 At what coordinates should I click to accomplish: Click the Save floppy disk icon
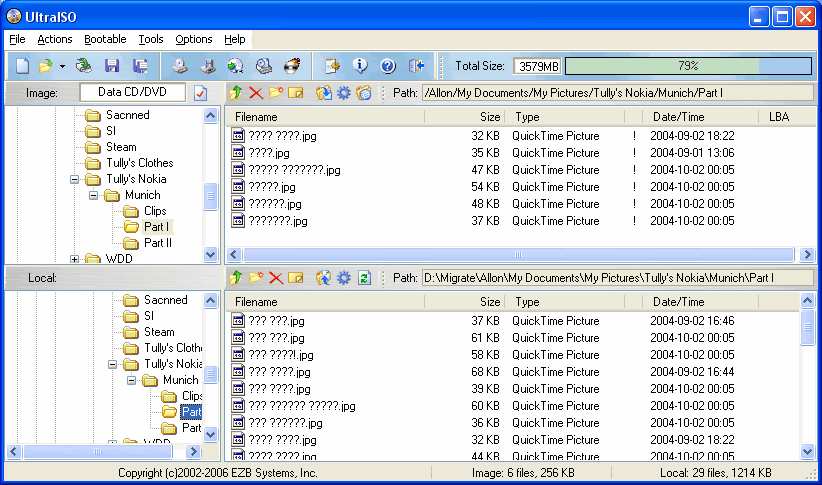(x=112, y=66)
